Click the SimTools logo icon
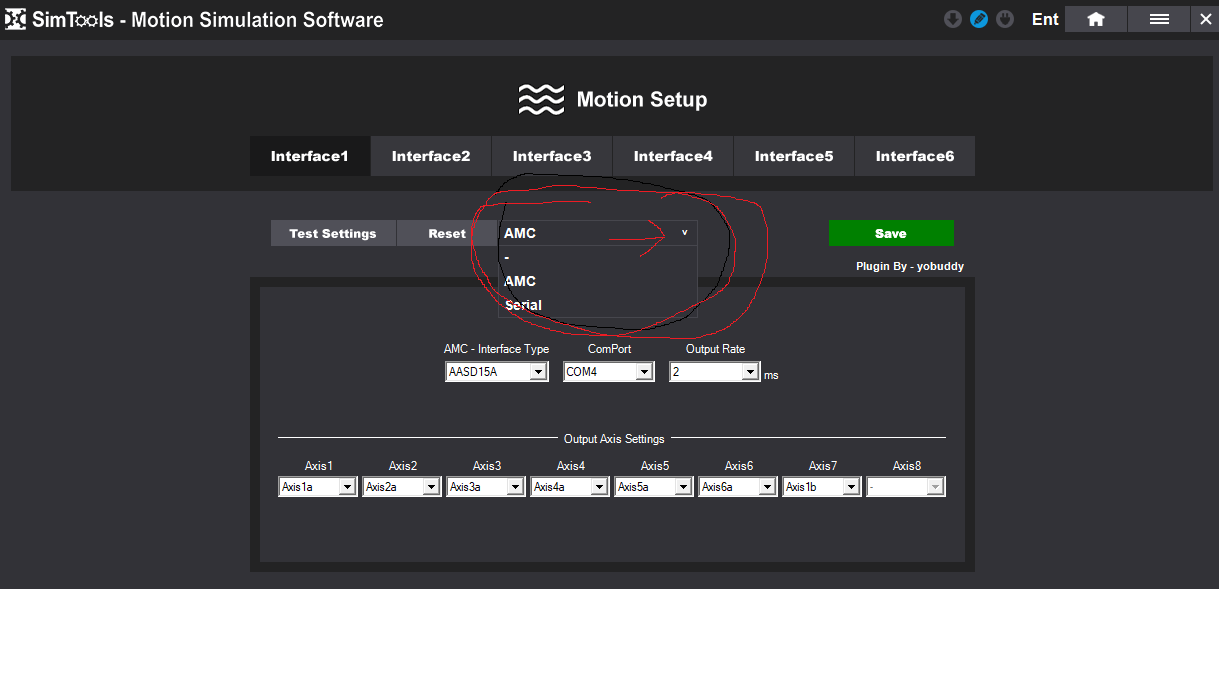1219x700 pixels. pyautogui.click(x=15, y=19)
